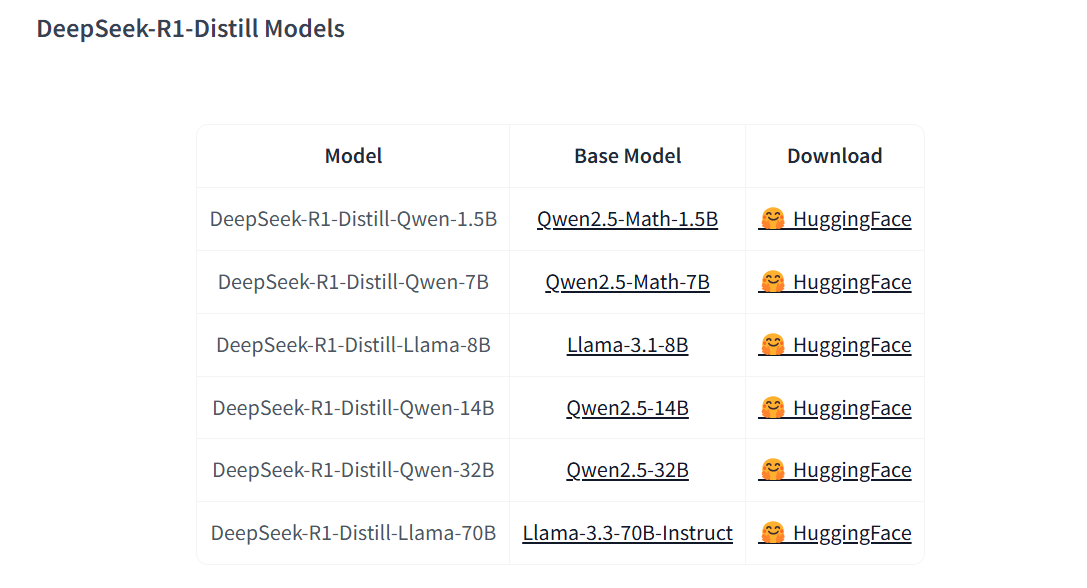Open the Qwen2.5-Math-7B base model link
This screenshot has width=1087, height=588.
tap(627, 282)
